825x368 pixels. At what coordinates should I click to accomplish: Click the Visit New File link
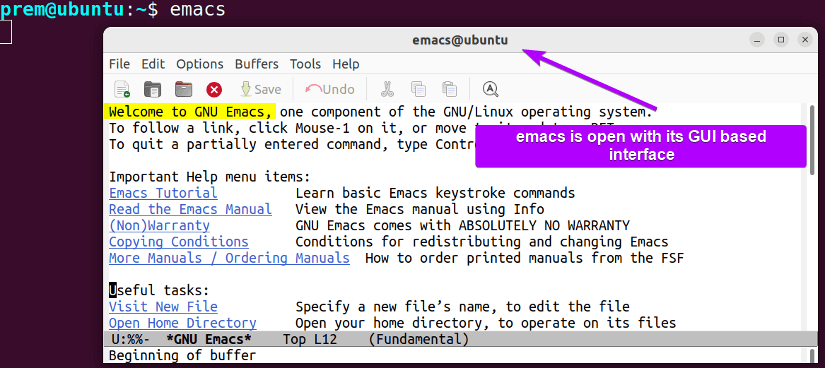click(163, 307)
